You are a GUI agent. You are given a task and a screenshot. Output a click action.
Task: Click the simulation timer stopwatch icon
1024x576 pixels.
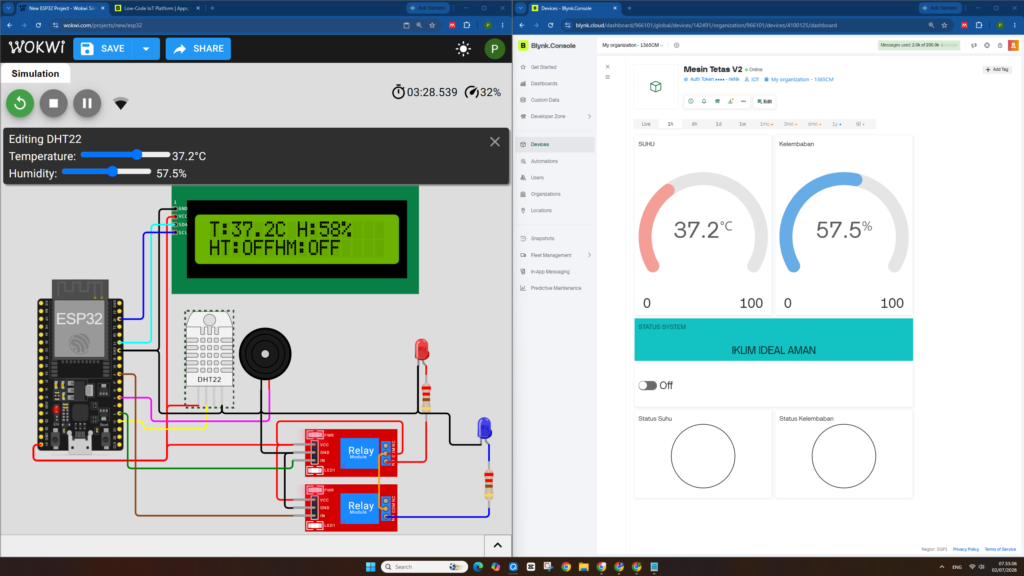tap(398, 92)
